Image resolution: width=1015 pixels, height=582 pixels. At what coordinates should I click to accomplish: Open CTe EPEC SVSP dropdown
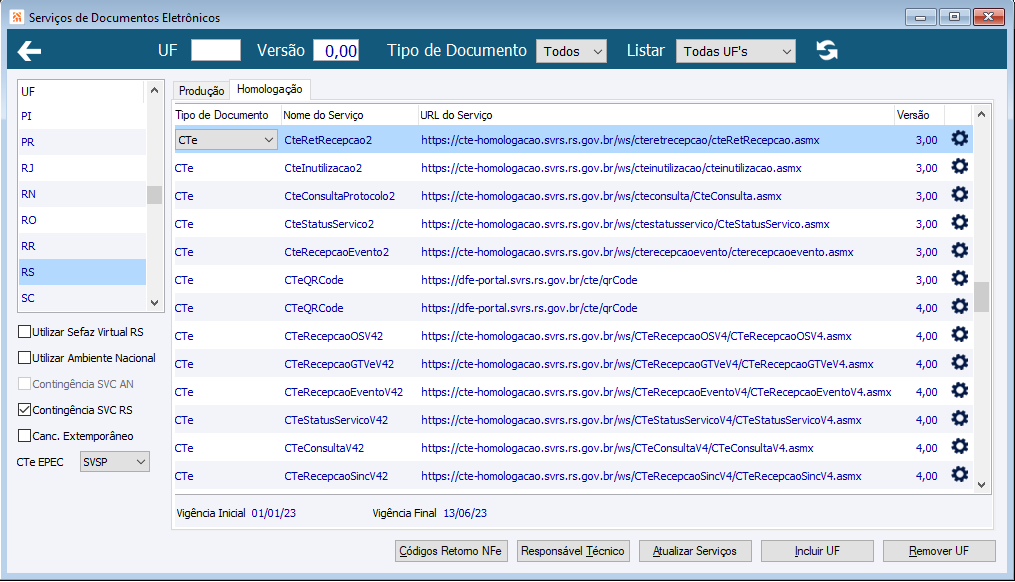(115, 462)
